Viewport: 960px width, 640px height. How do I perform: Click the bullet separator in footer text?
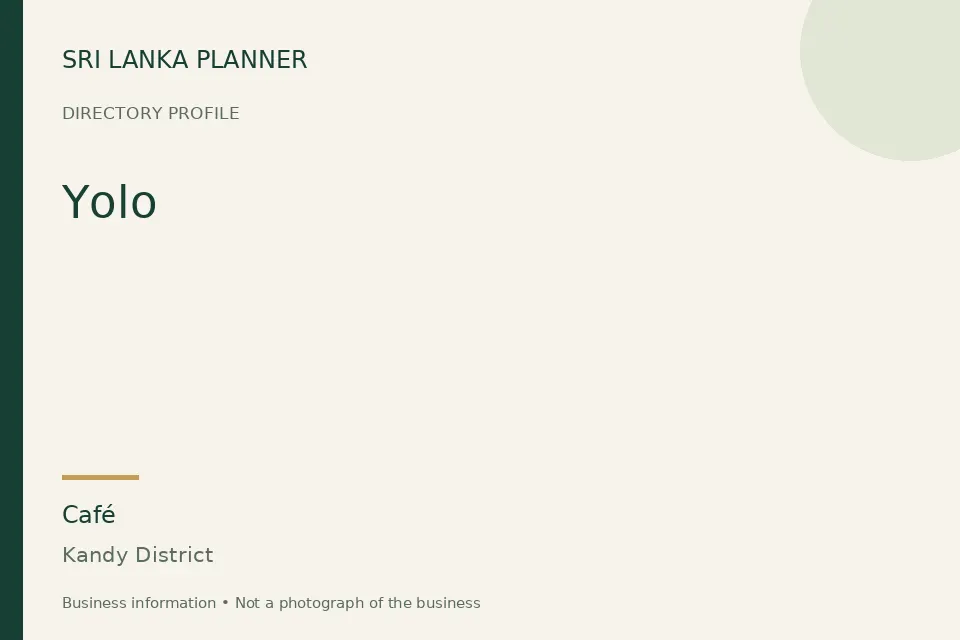[225, 603]
